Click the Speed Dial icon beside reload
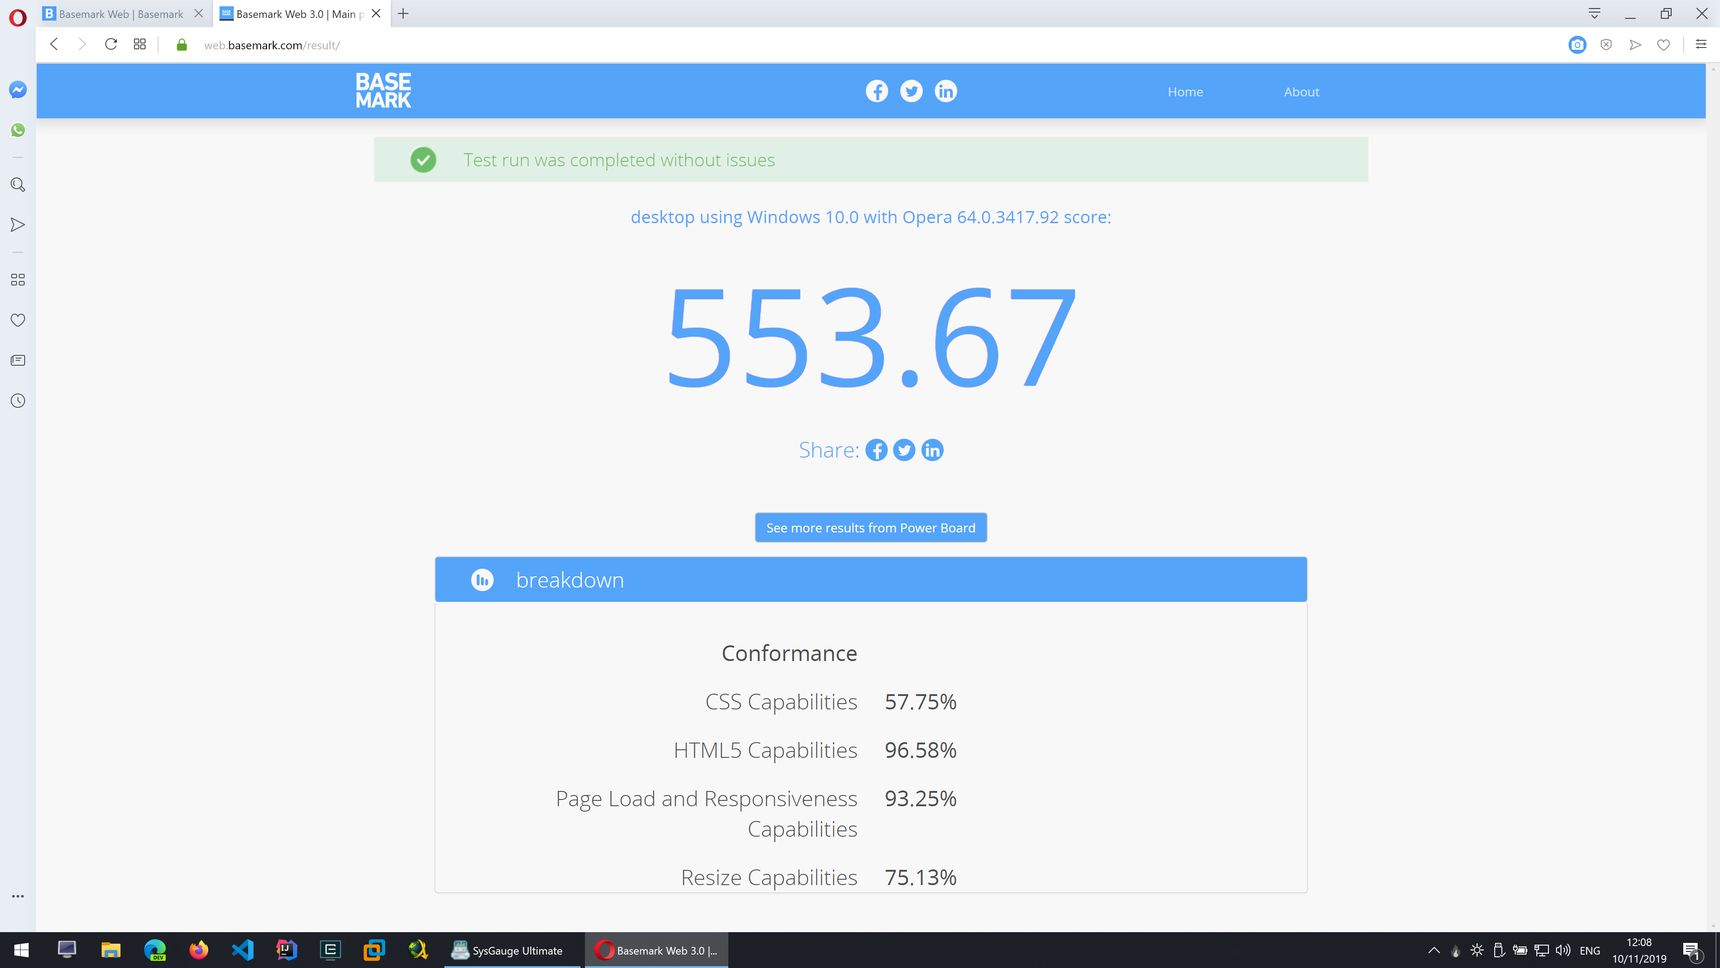Image resolution: width=1720 pixels, height=968 pixels. (x=140, y=44)
